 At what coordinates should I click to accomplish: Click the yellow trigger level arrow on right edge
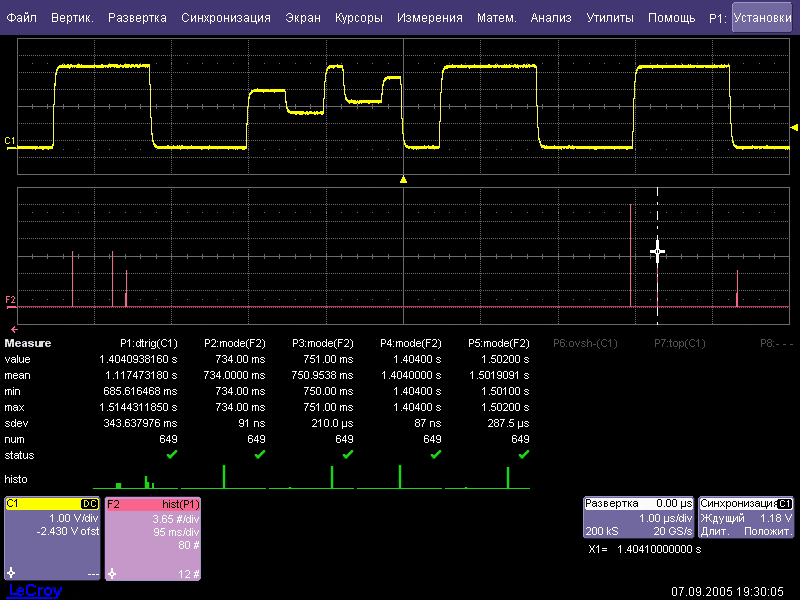pyautogui.click(x=794, y=127)
